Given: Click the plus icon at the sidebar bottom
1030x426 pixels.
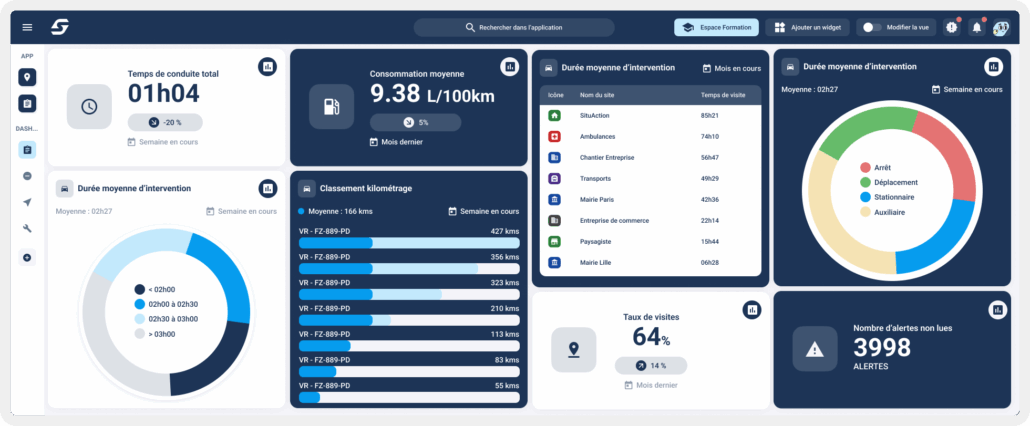Looking at the screenshot, I should (x=27, y=258).
